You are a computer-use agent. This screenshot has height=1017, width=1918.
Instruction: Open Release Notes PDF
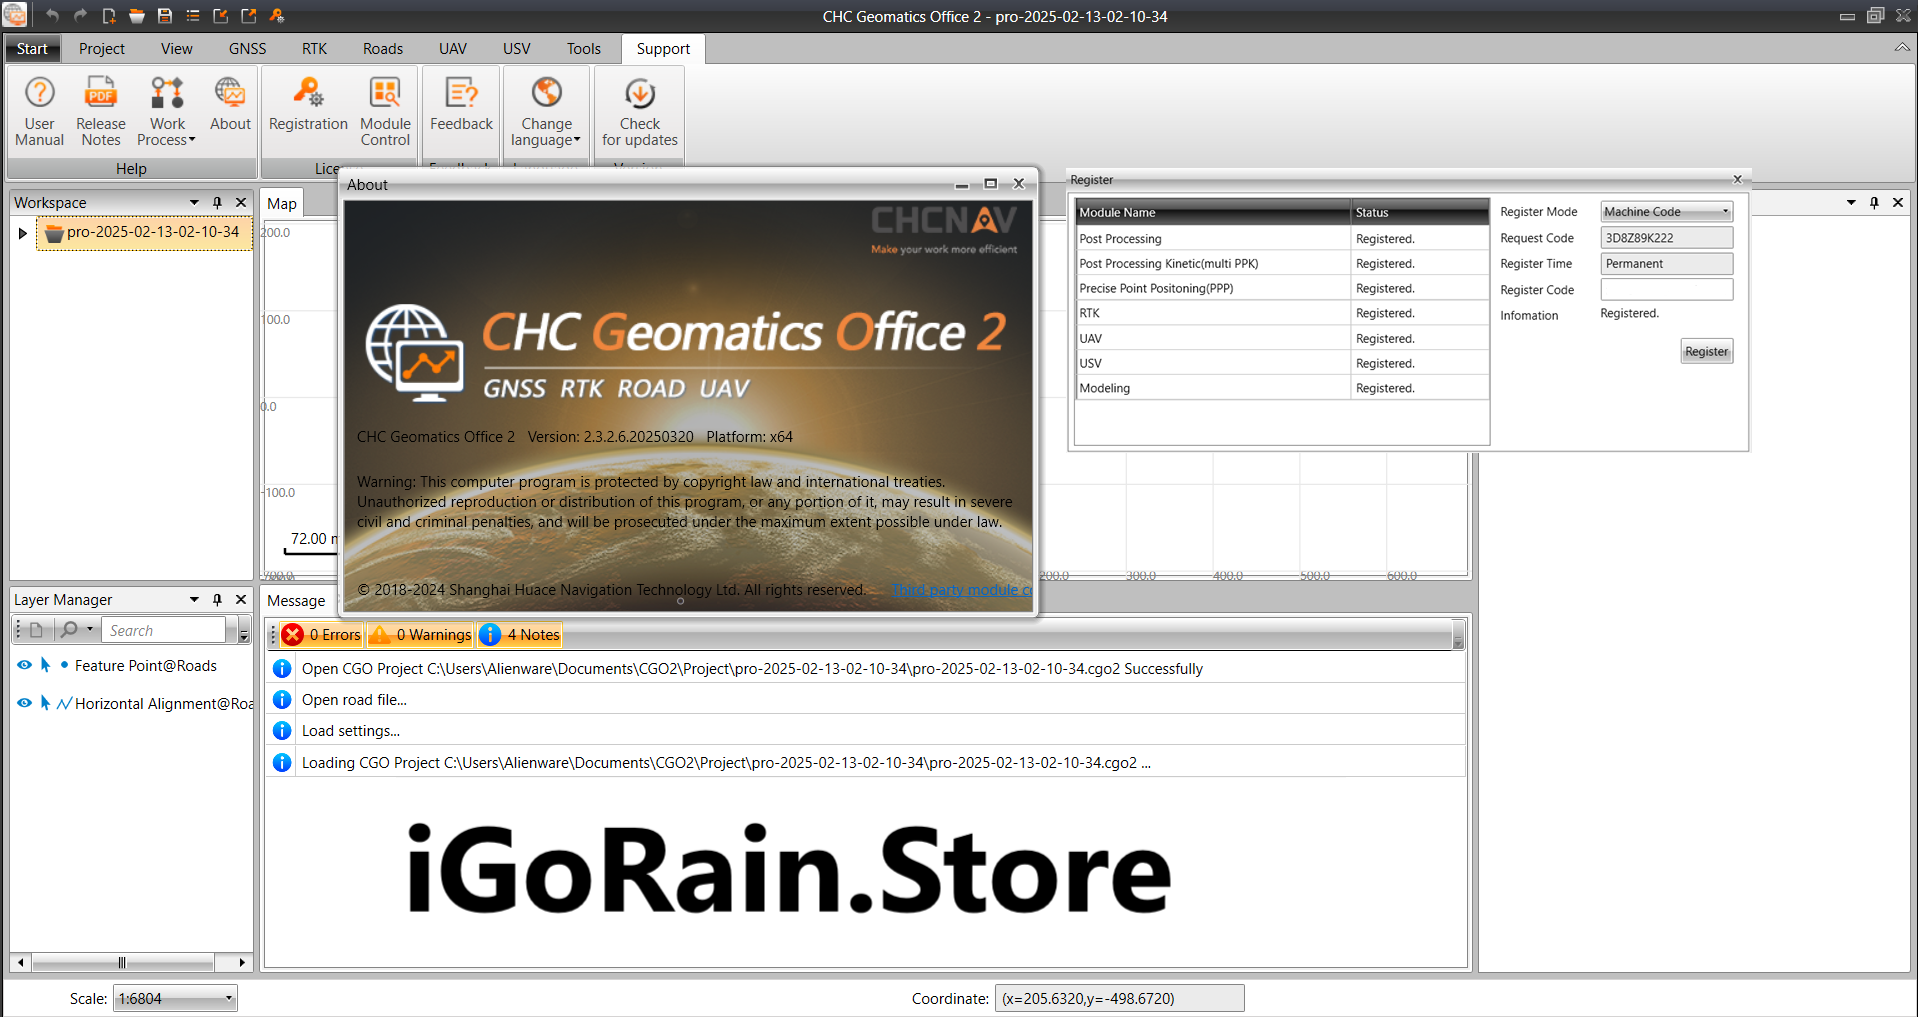click(x=100, y=111)
